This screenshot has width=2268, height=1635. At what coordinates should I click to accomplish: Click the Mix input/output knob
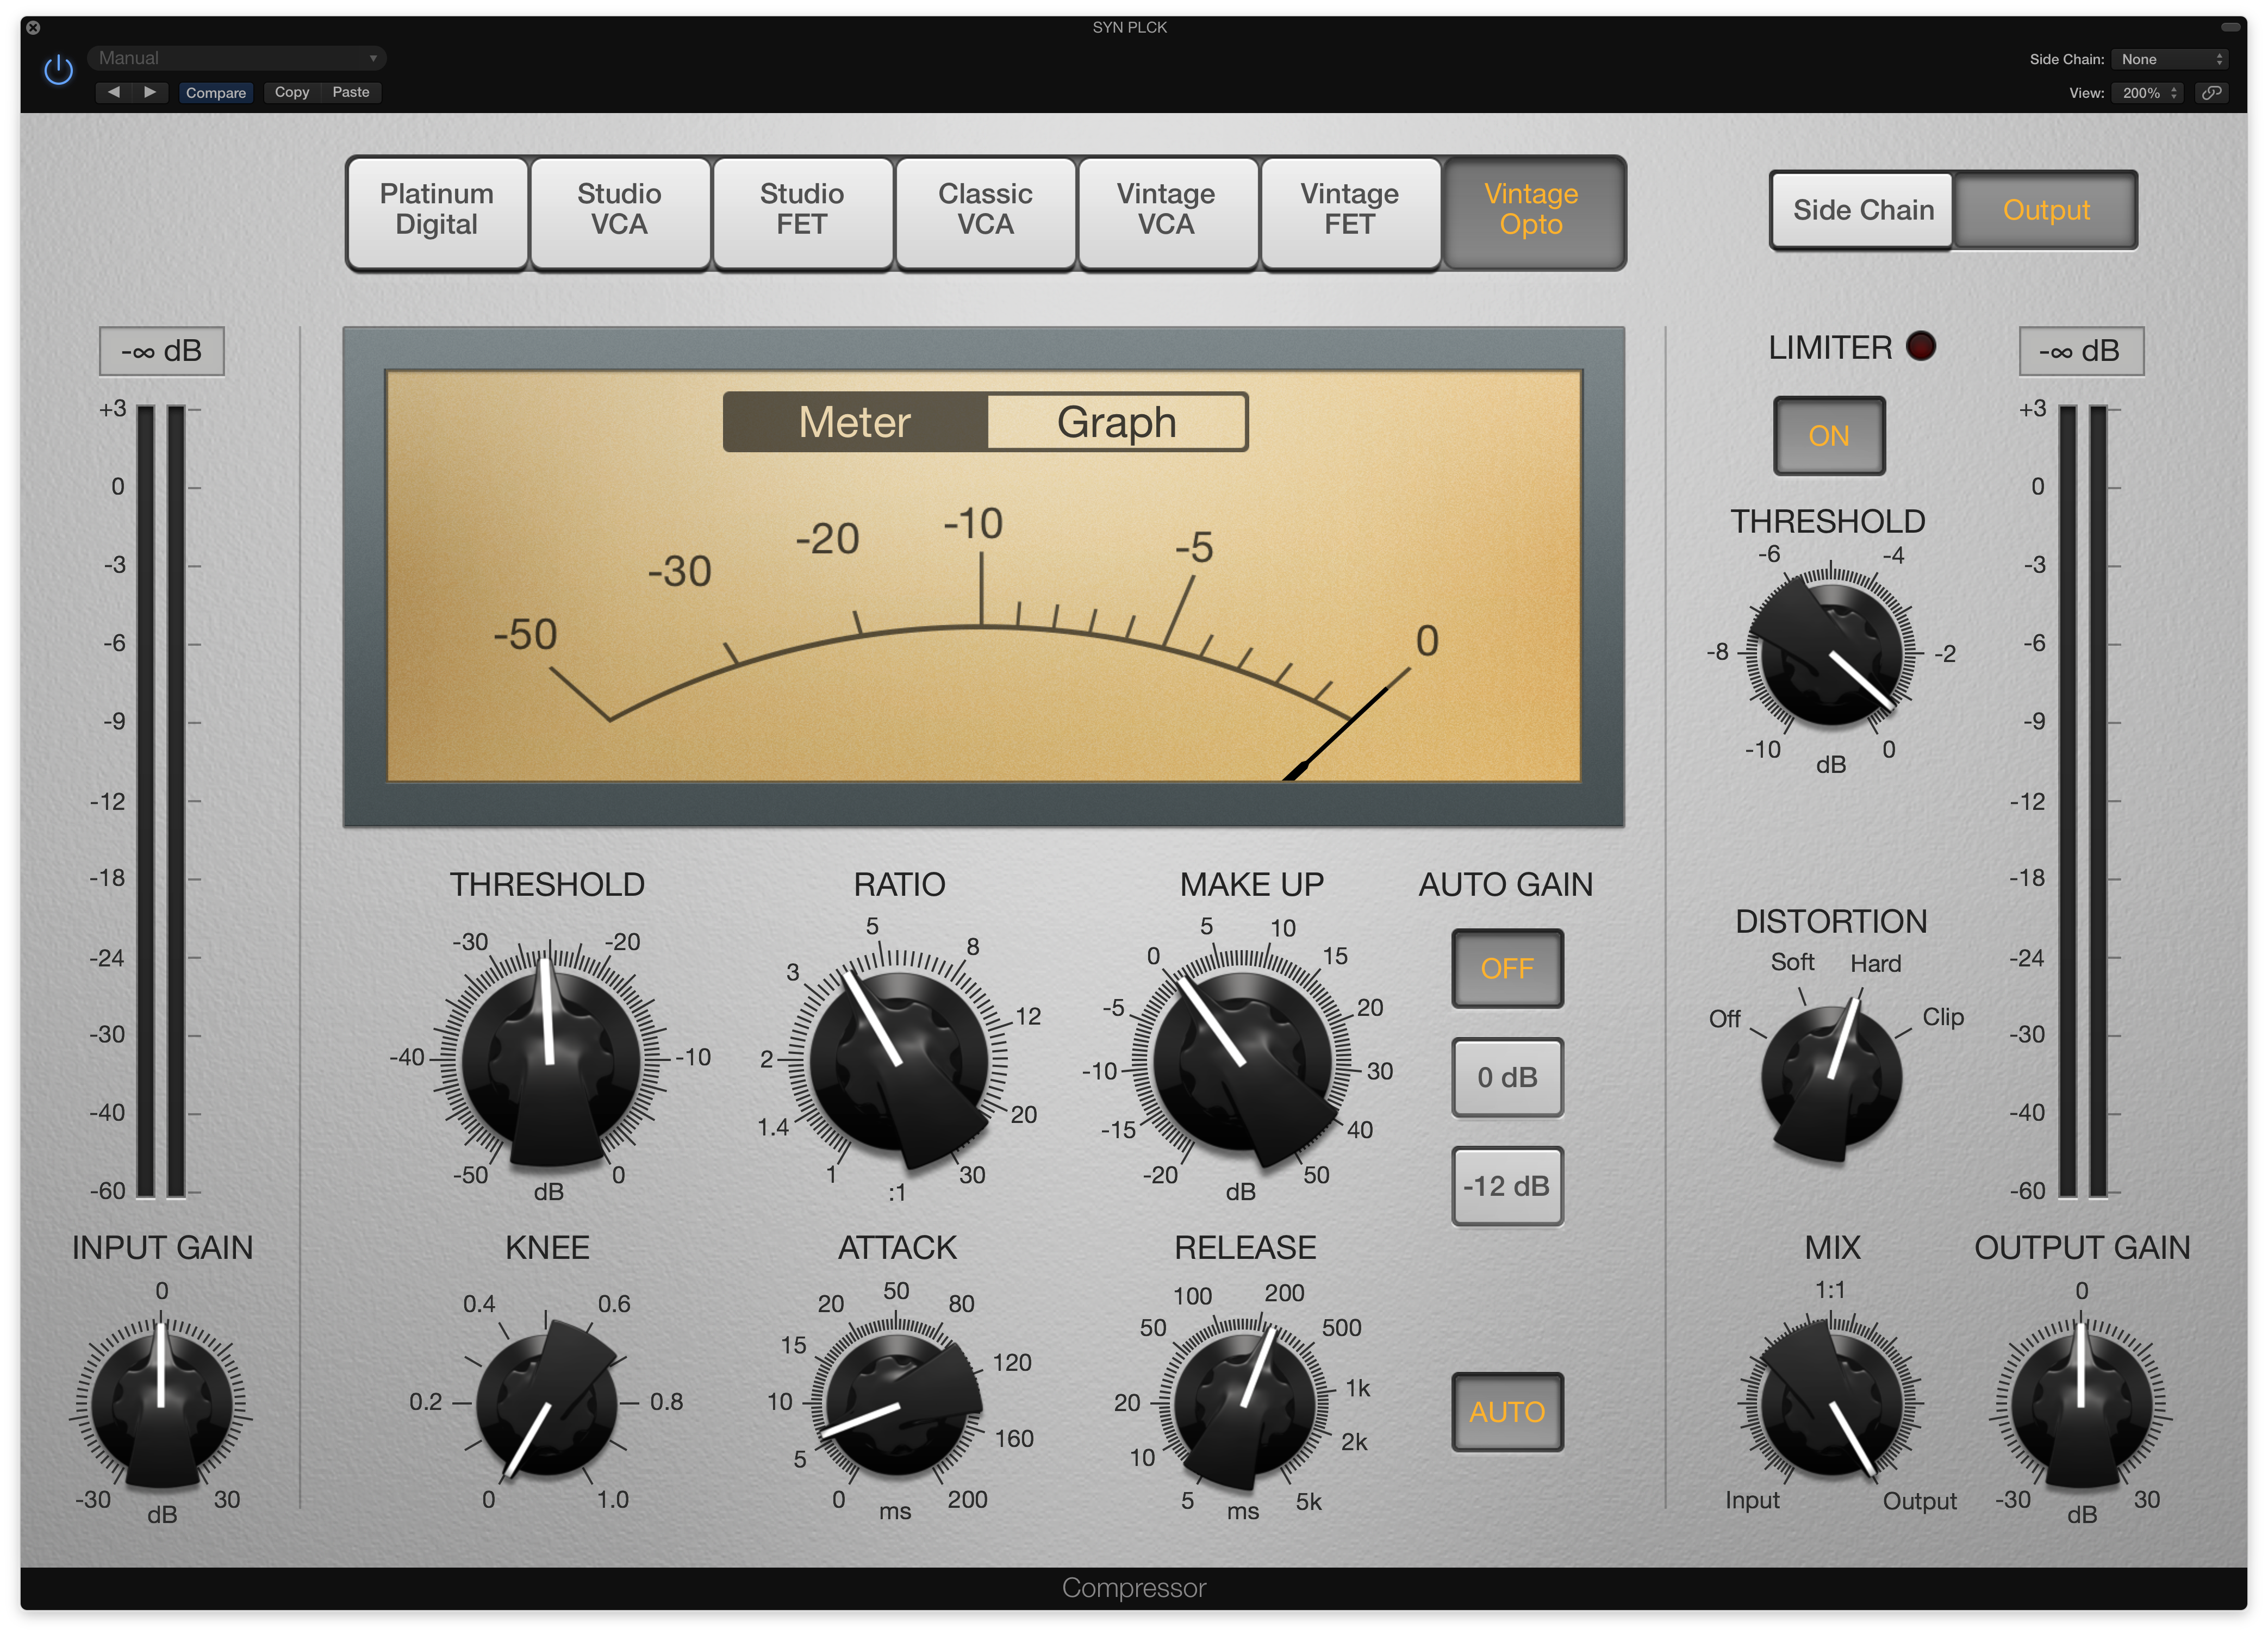[x=1831, y=1404]
